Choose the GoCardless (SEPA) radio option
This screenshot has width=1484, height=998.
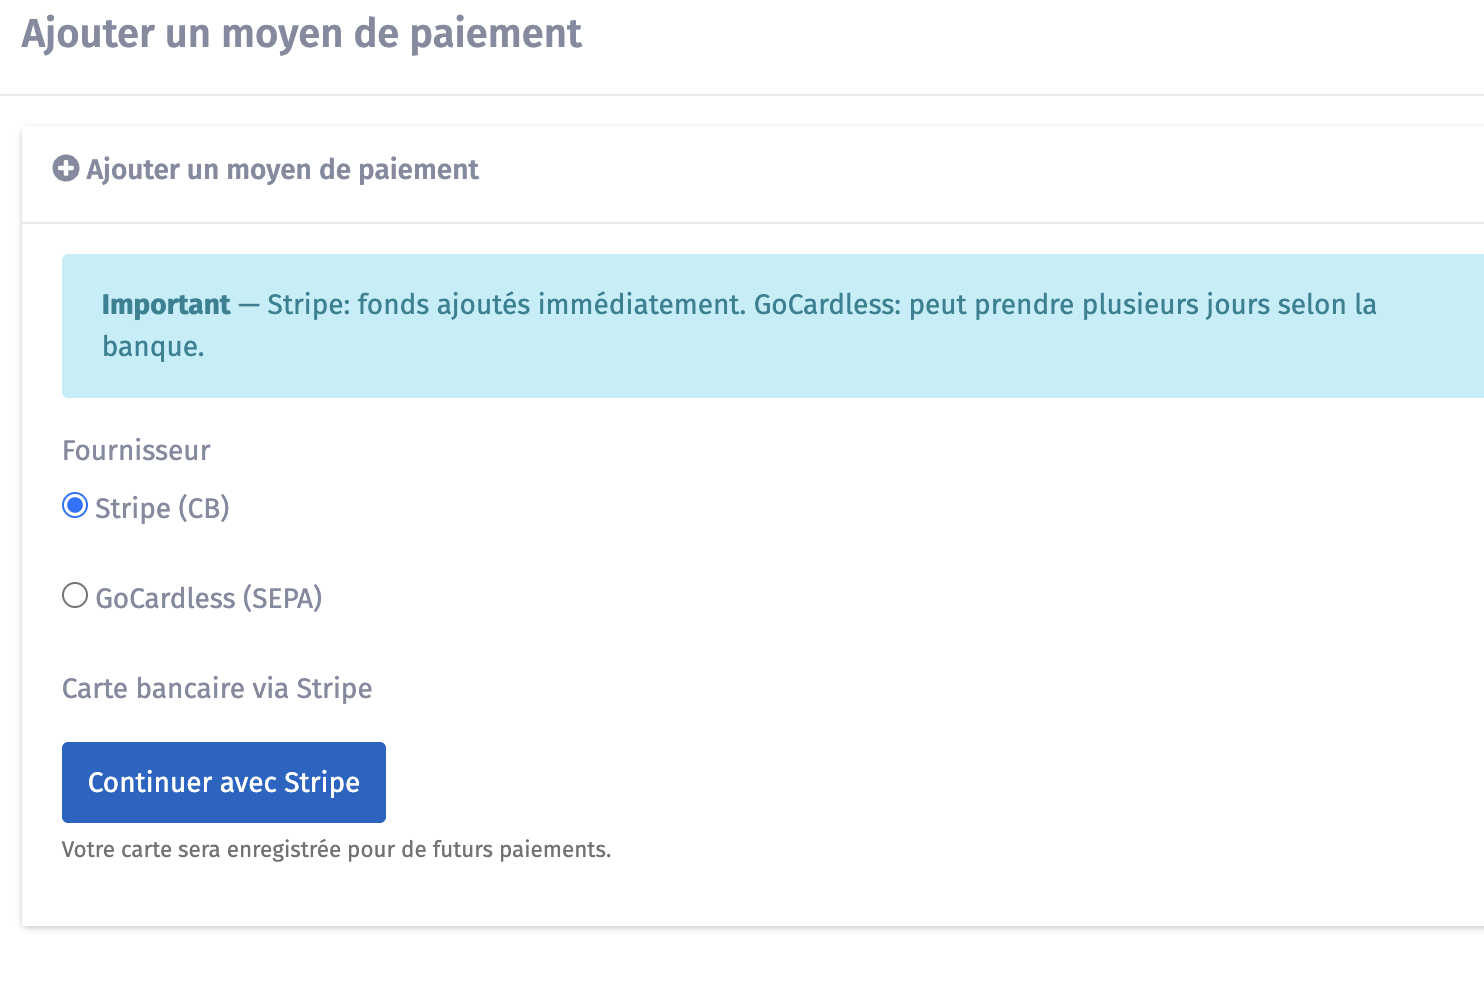coord(75,596)
